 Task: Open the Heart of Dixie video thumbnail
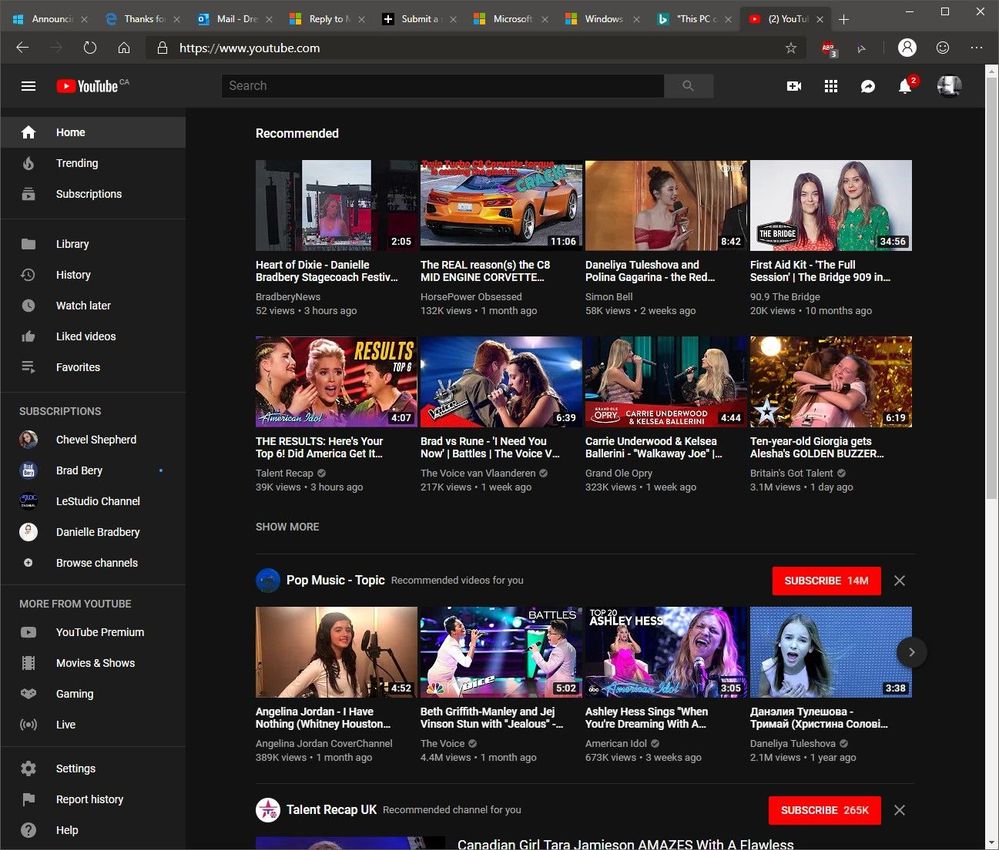pyautogui.click(x=336, y=205)
